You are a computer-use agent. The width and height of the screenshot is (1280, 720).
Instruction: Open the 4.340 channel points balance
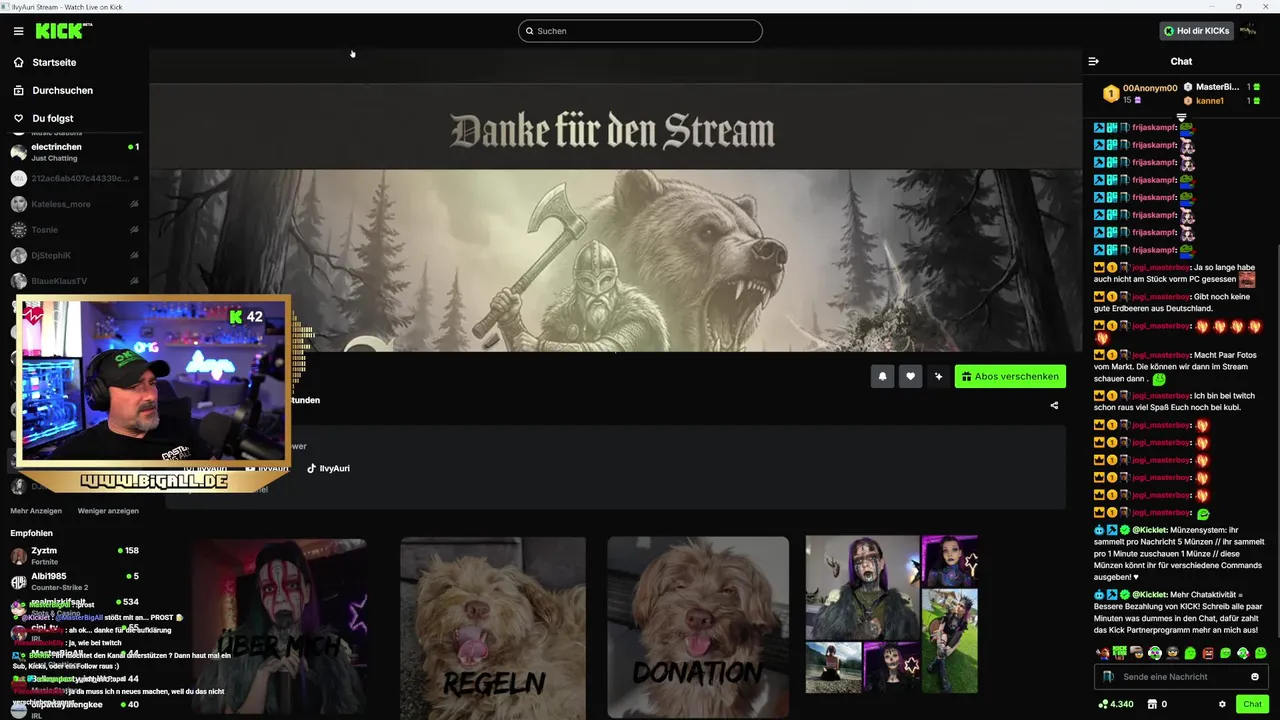click(x=1116, y=704)
